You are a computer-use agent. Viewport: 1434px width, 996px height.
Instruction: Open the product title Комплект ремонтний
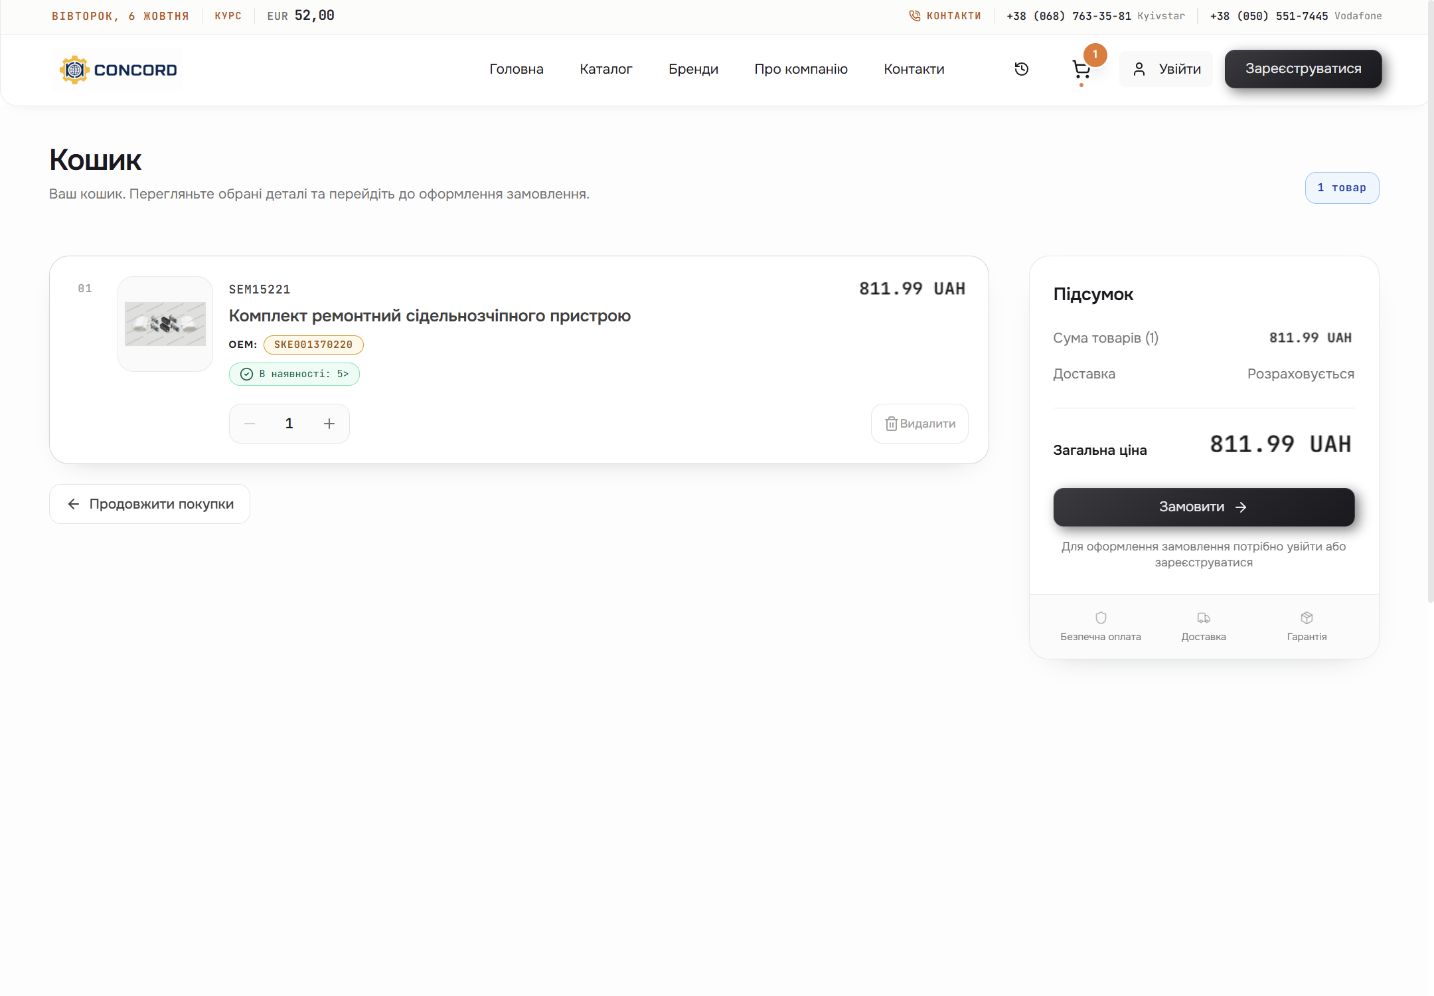point(430,316)
